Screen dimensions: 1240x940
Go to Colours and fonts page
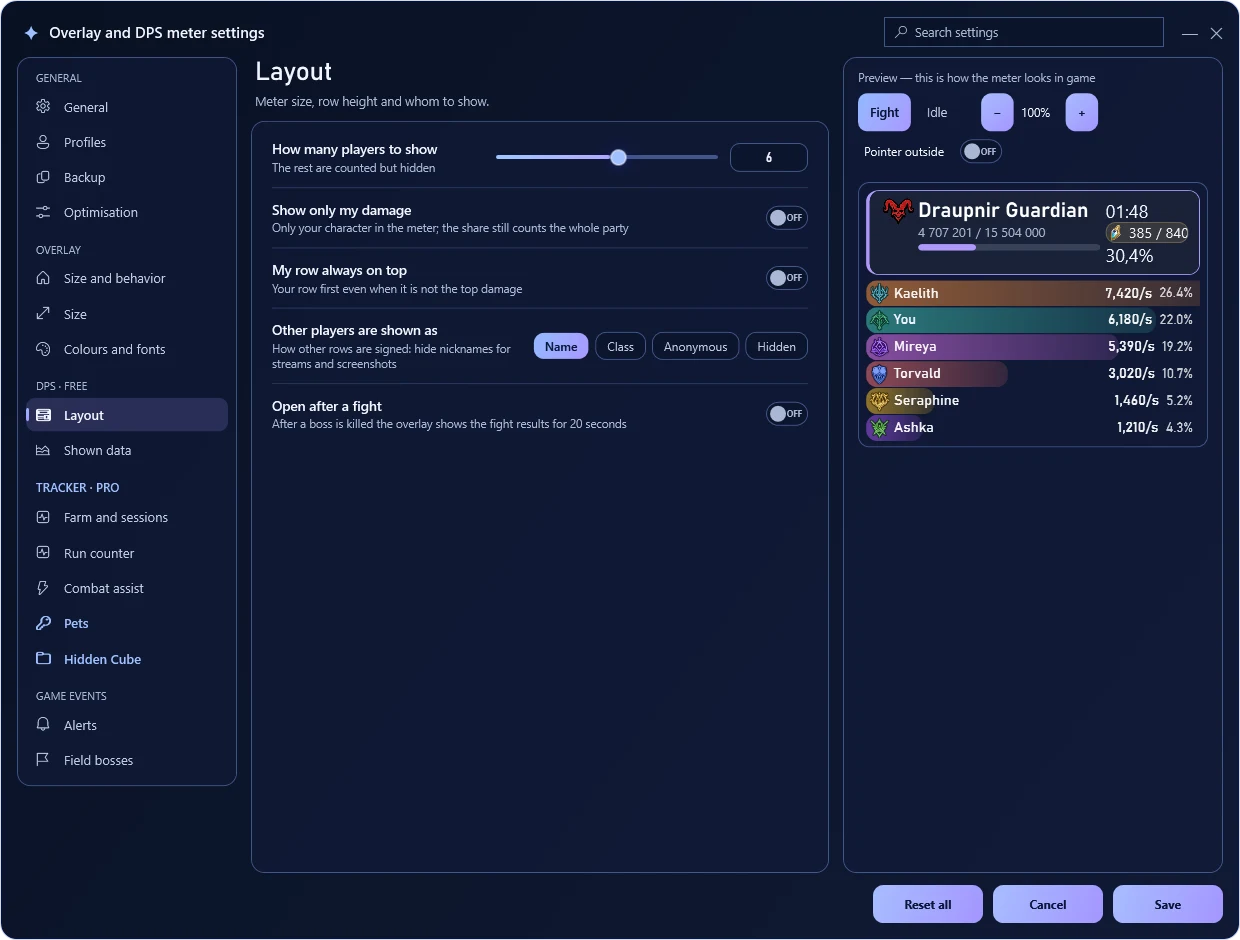click(x=127, y=349)
